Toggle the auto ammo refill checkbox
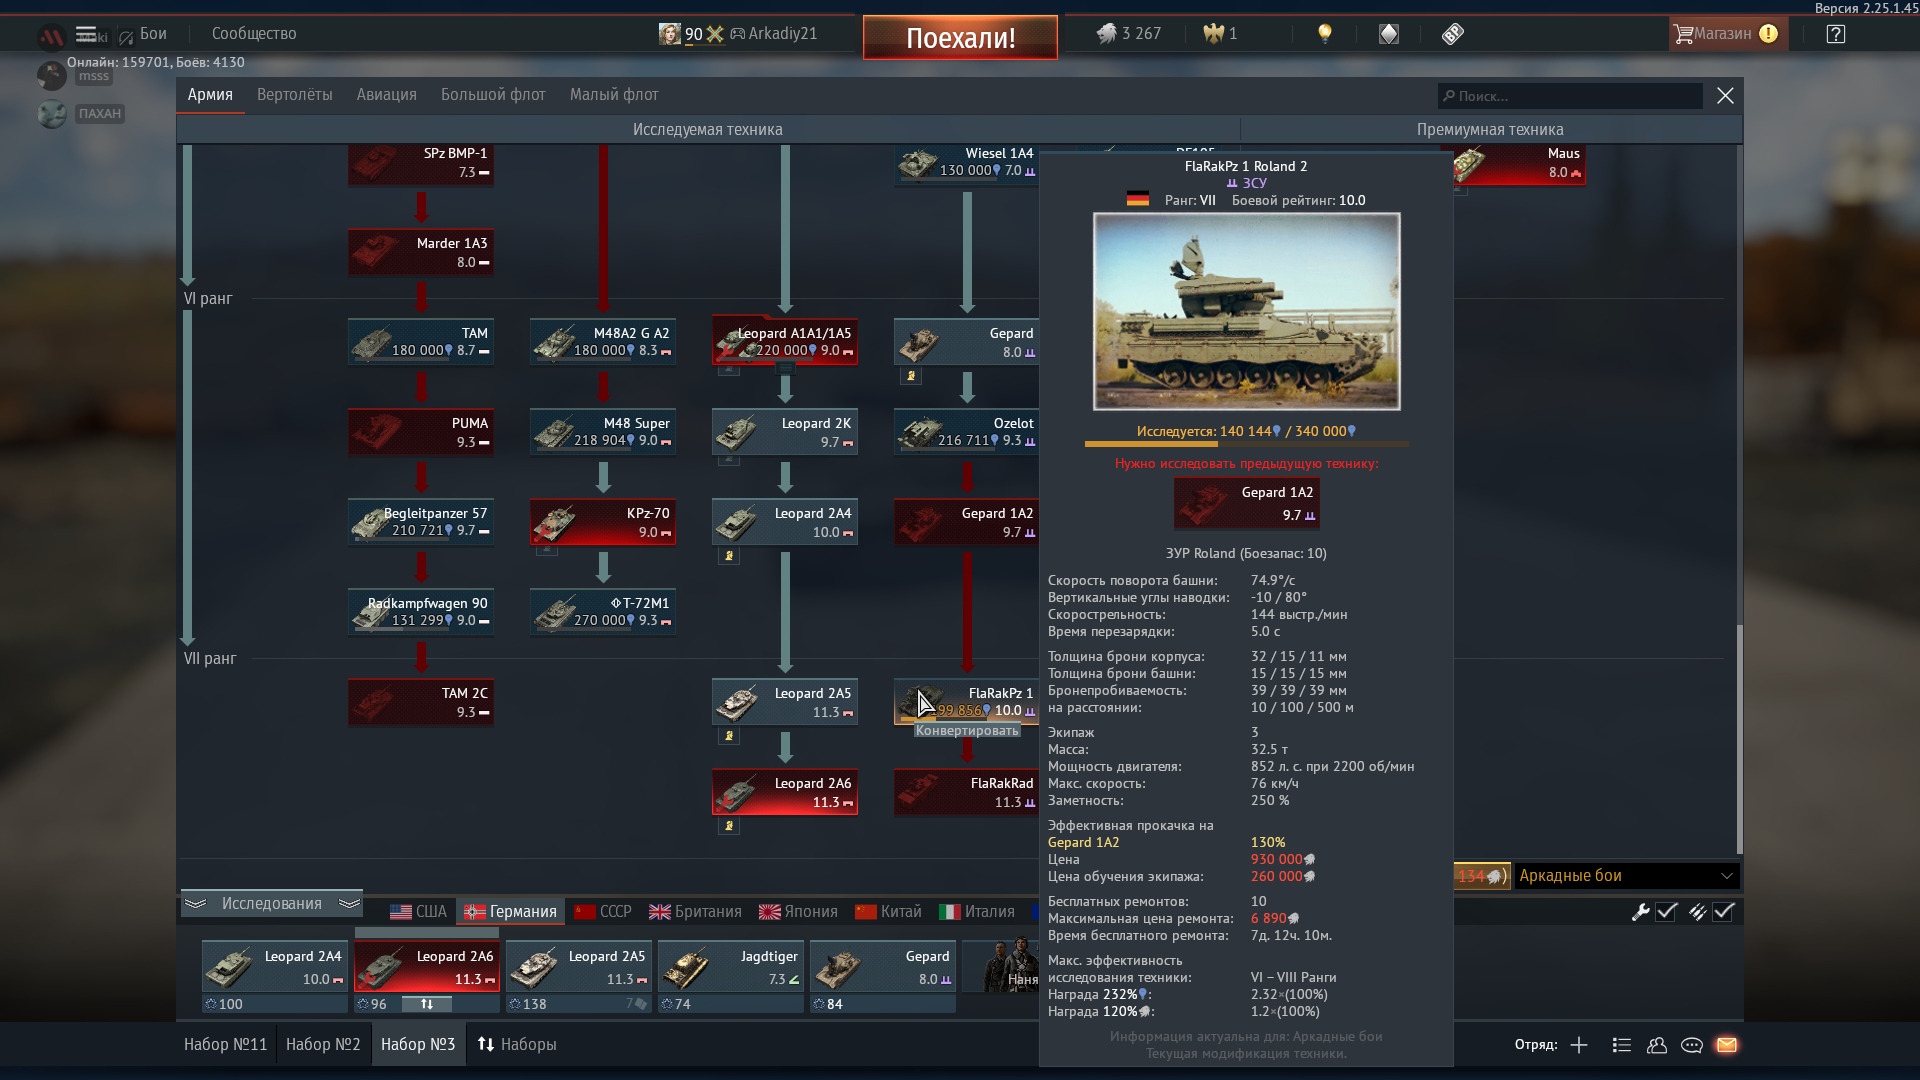 point(1723,912)
